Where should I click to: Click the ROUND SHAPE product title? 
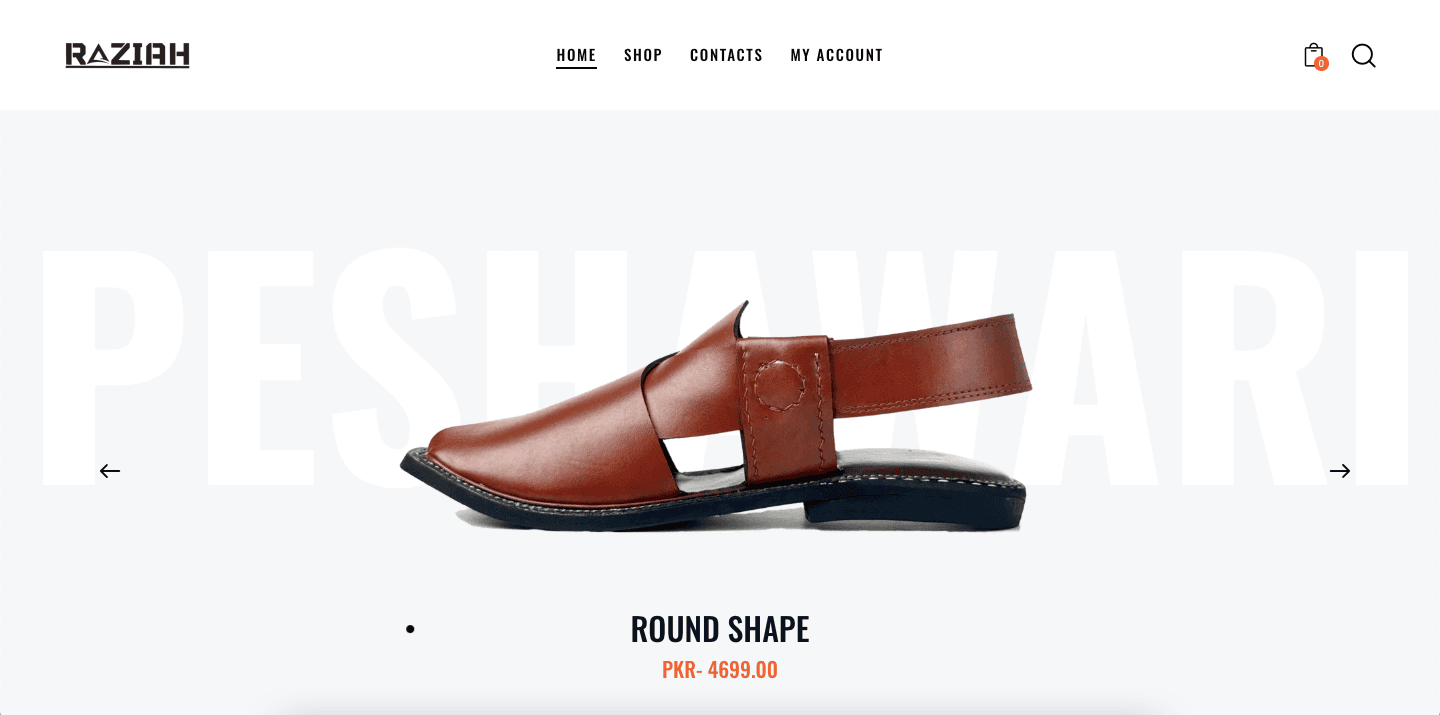720,629
